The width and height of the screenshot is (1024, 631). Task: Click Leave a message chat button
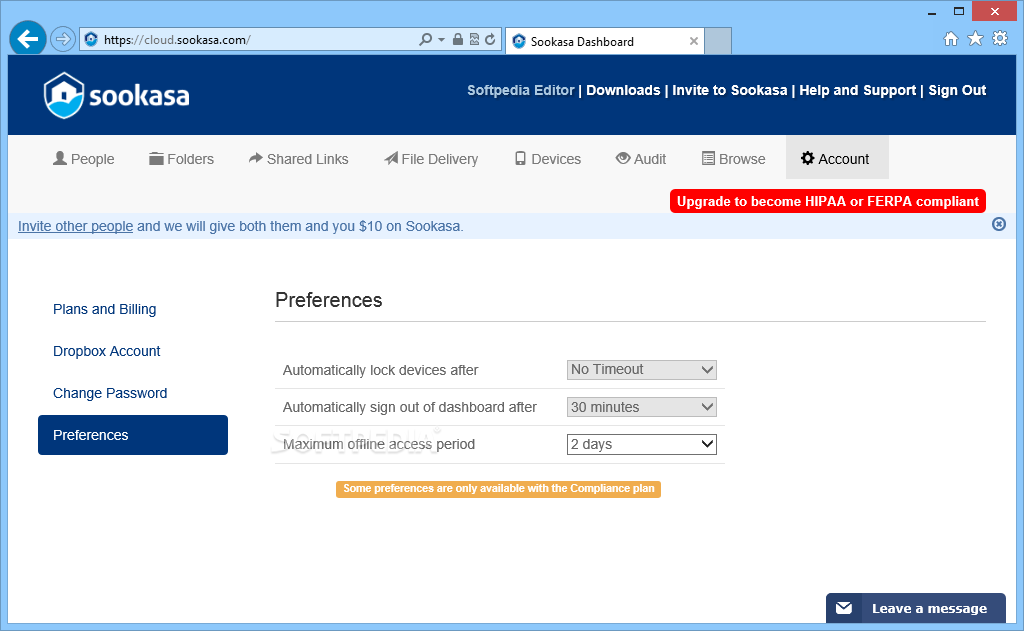tap(916, 608)
